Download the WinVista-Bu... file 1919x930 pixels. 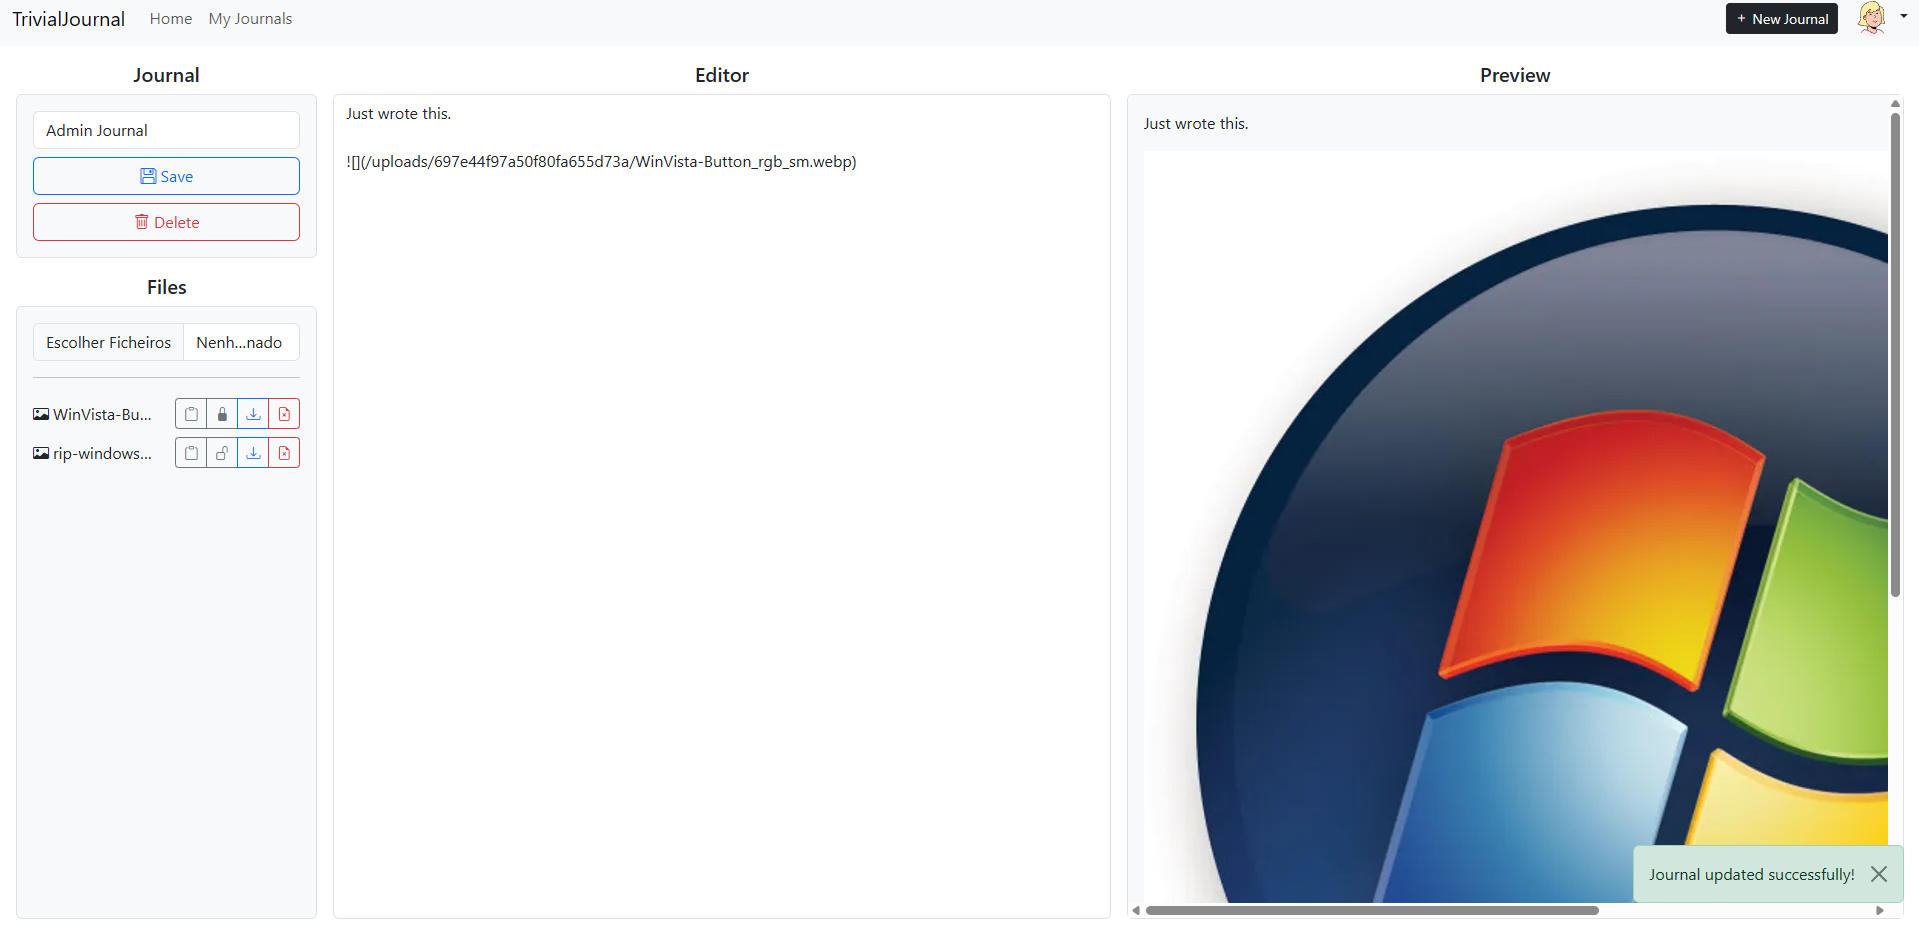tap(253, 414)
